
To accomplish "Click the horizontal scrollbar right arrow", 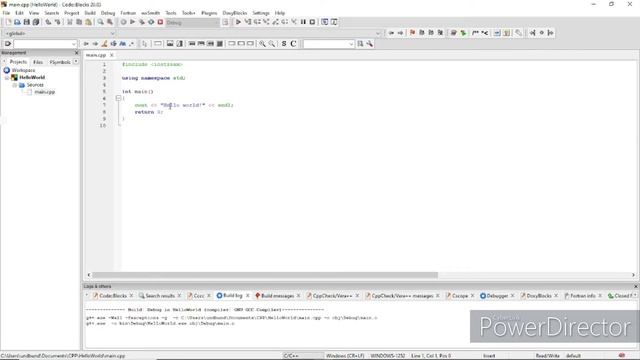I will tap(633, 275).
